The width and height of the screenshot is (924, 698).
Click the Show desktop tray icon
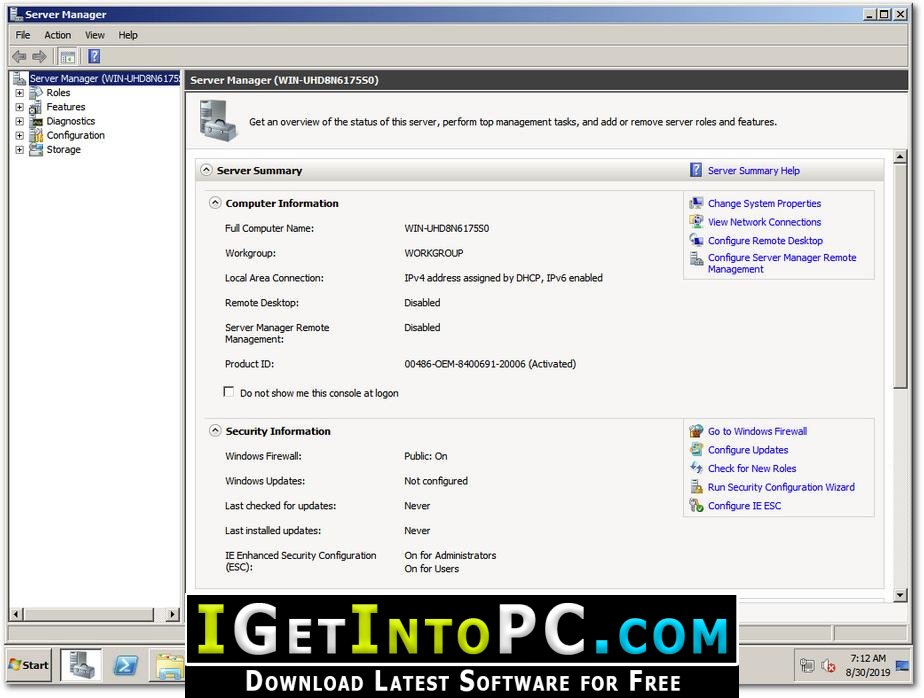coord(902,666)
